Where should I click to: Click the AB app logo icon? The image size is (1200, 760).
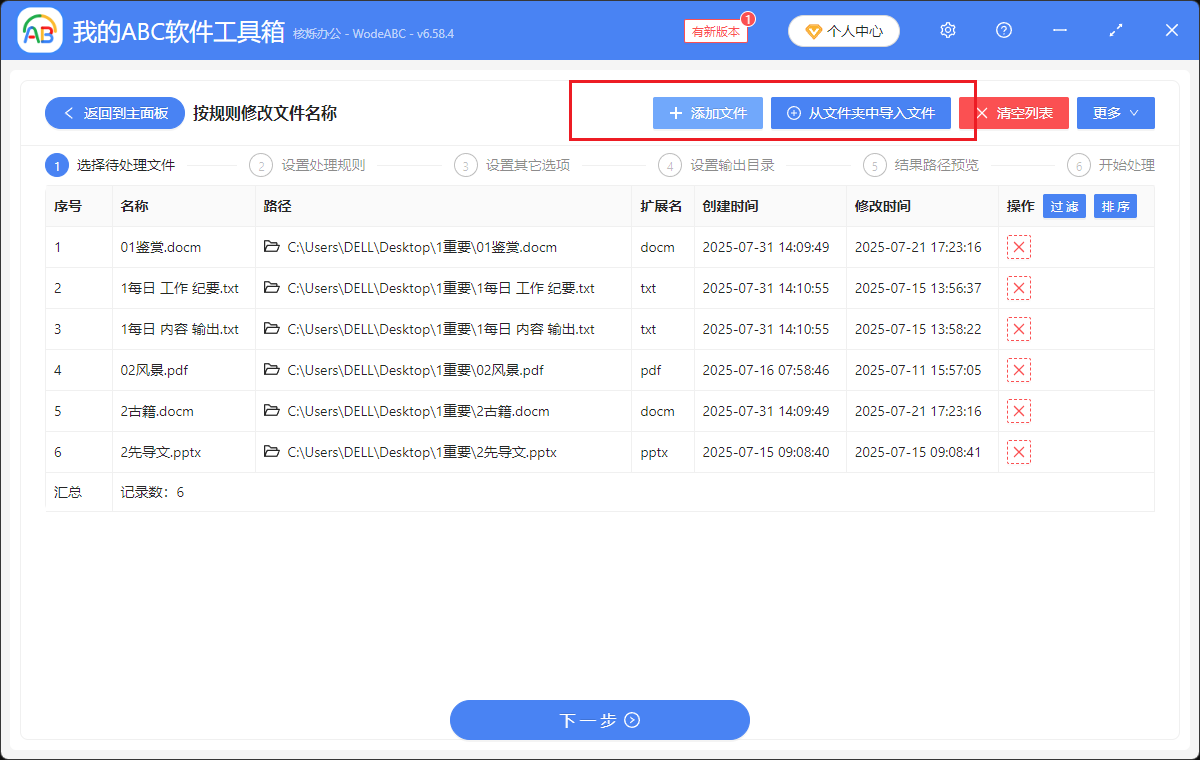click(x=39, y=30)
